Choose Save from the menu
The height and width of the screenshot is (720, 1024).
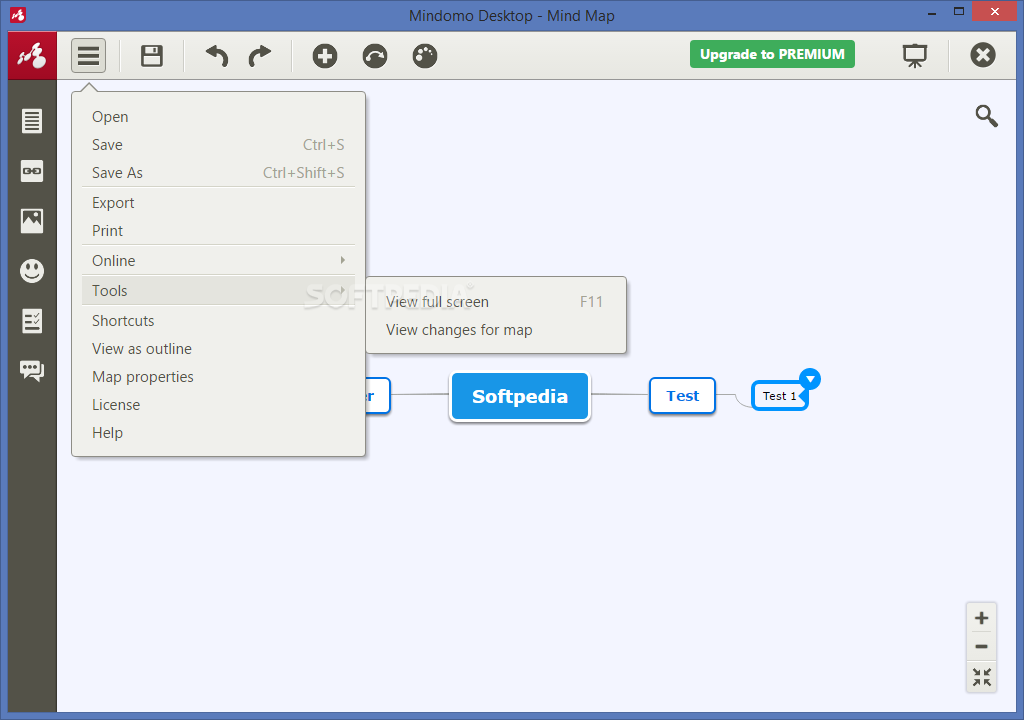218,145
